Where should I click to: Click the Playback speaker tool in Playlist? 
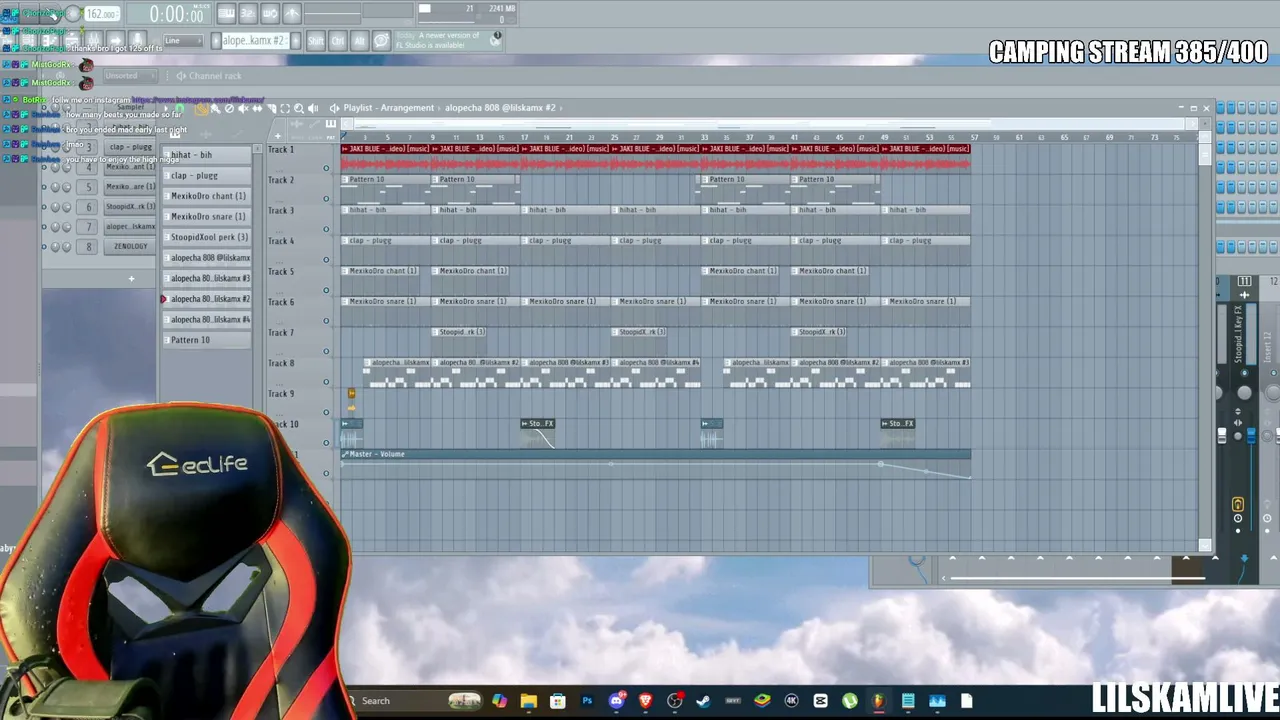313,108
